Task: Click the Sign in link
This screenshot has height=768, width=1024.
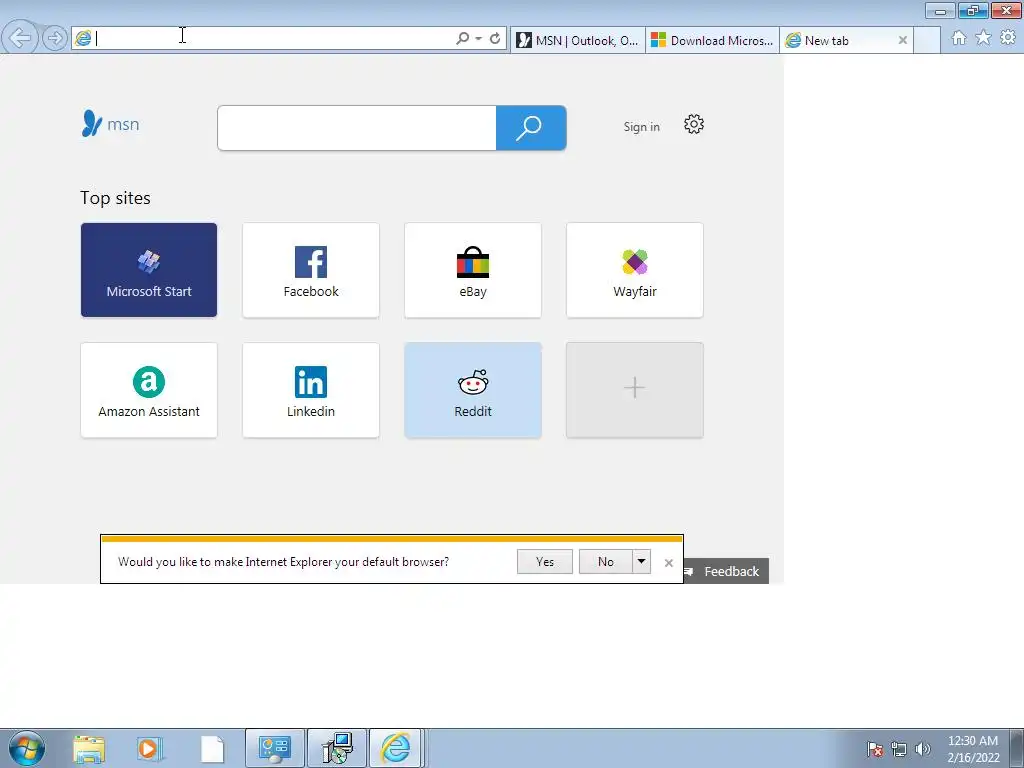Action: point(641,127)
